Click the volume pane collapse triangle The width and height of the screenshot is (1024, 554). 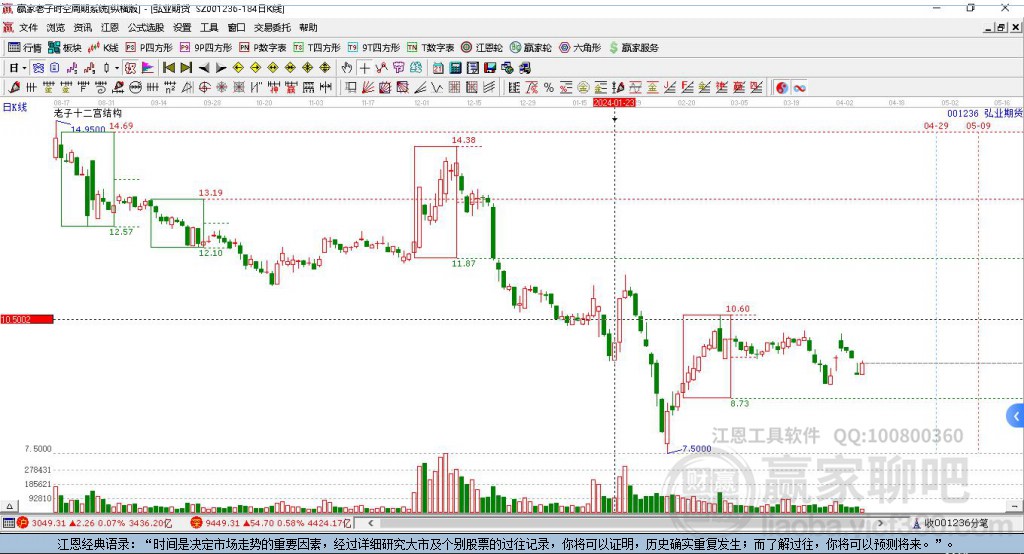(9, 506)
